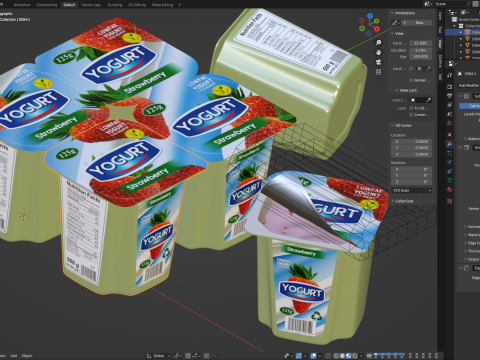Switch to the Scripting workspace tab

(x=115, y=5)
